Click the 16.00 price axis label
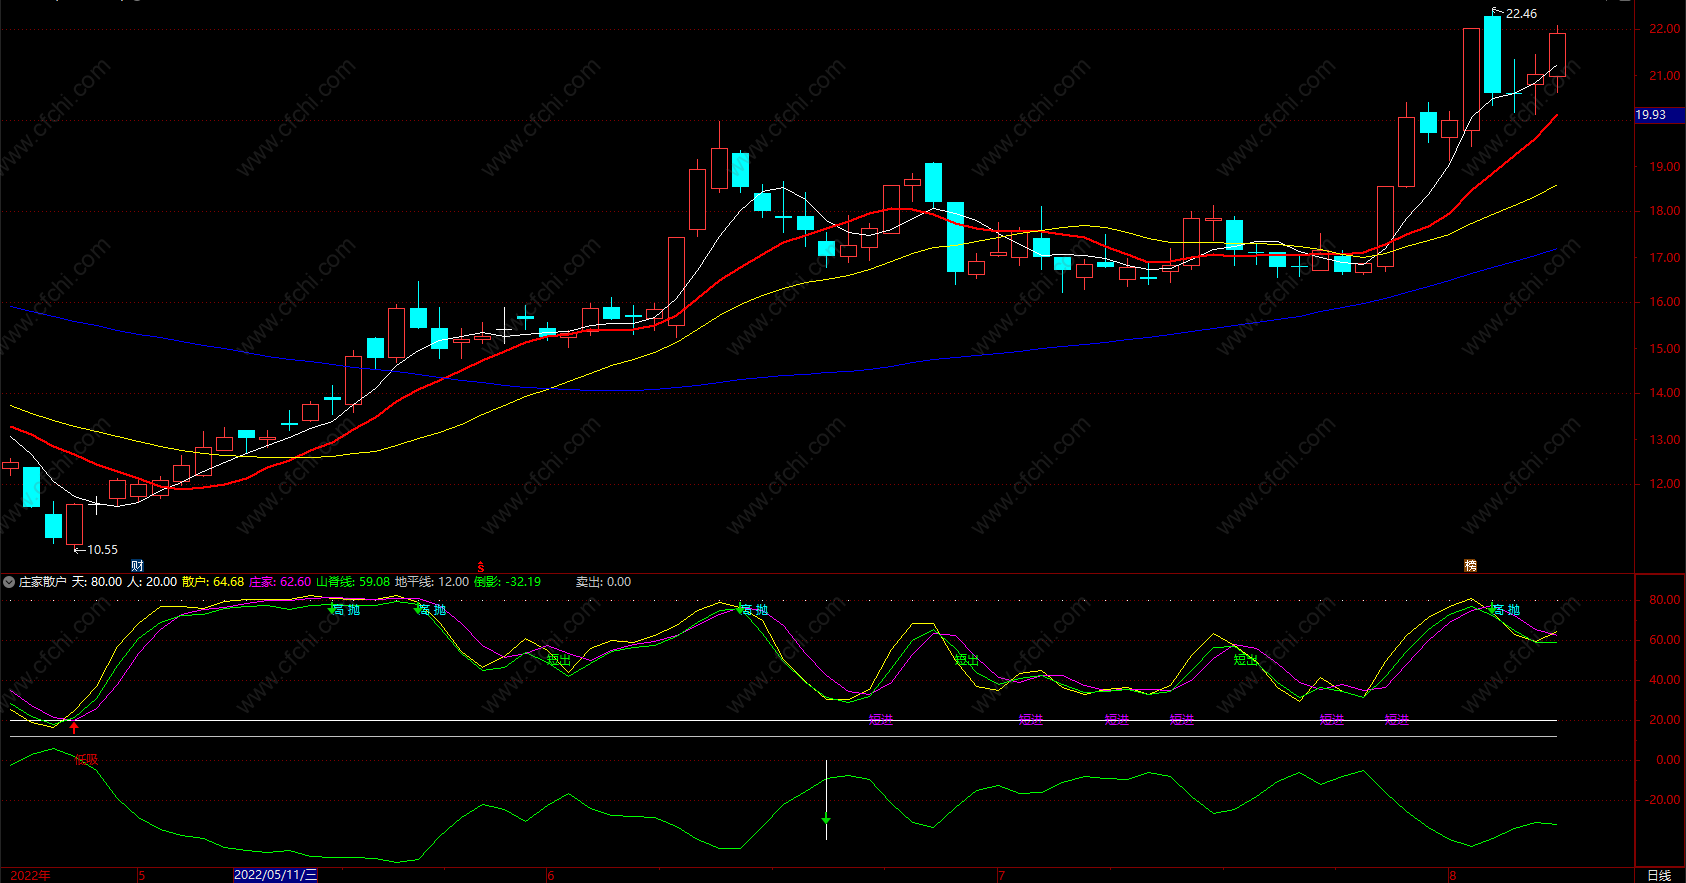Image resolution: width=1686 pixels, height=883 pixels. [x=1665, y=302]
